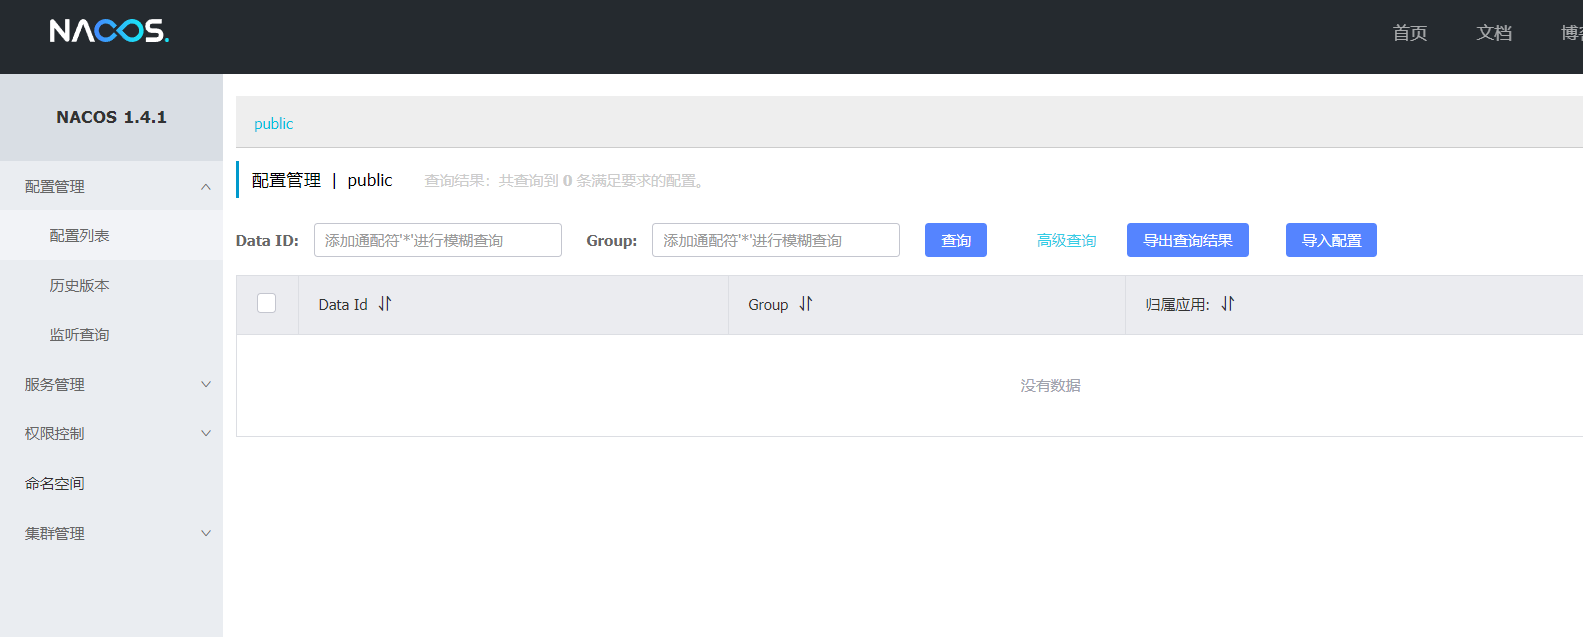Viewport: 1583px width, 637px height.
Task: Sort the table by Data Id
Action: 385,304
